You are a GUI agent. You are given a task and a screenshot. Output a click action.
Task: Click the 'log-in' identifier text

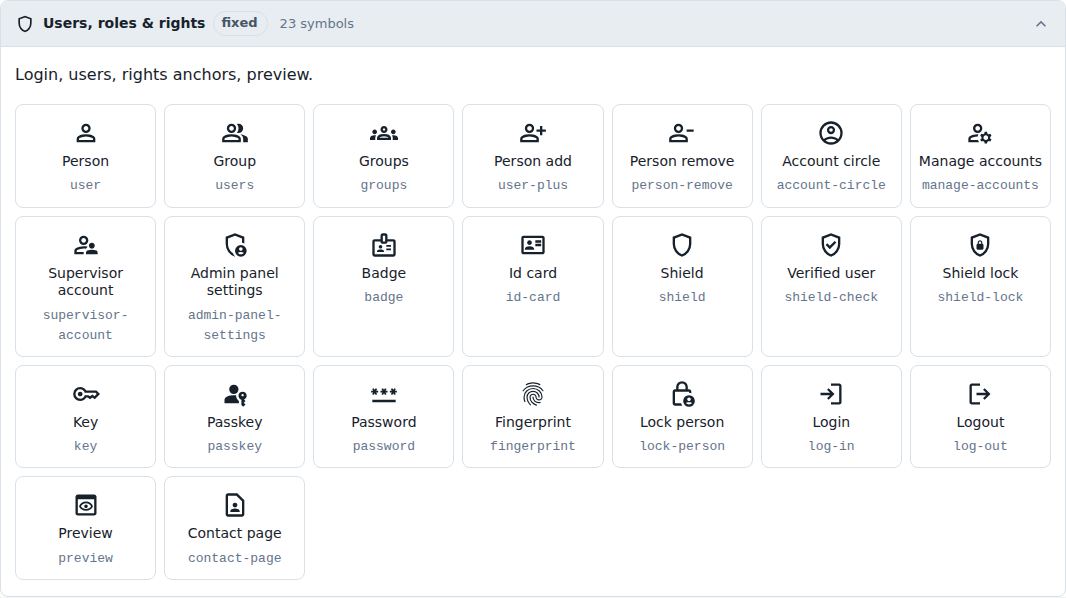click(831, 446)
